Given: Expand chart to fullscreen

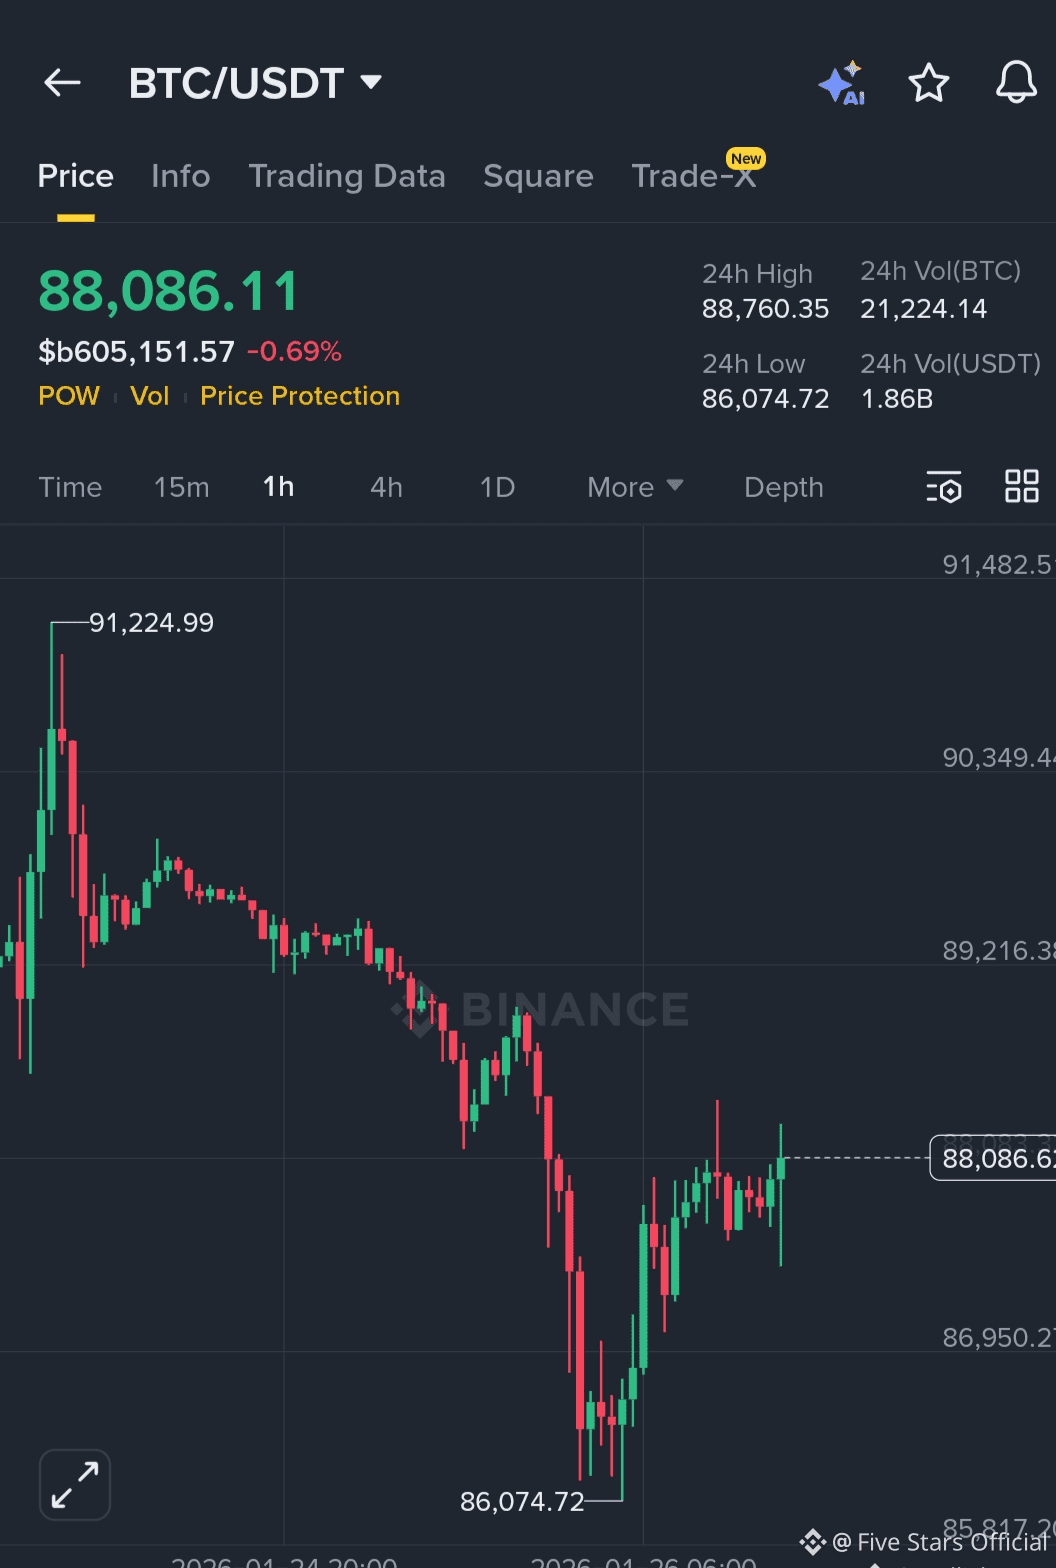Looking at the screenshot, I should coord(75,1485).
